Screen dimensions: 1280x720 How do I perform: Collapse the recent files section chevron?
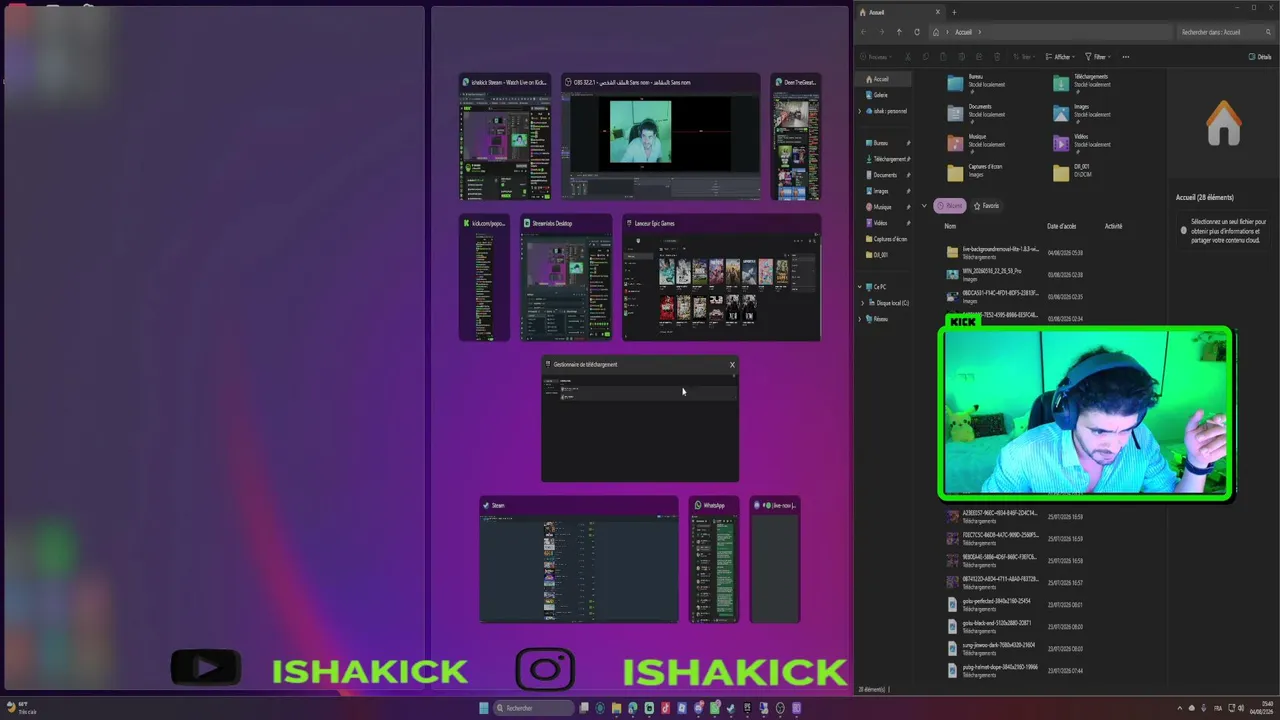(924, 206)
